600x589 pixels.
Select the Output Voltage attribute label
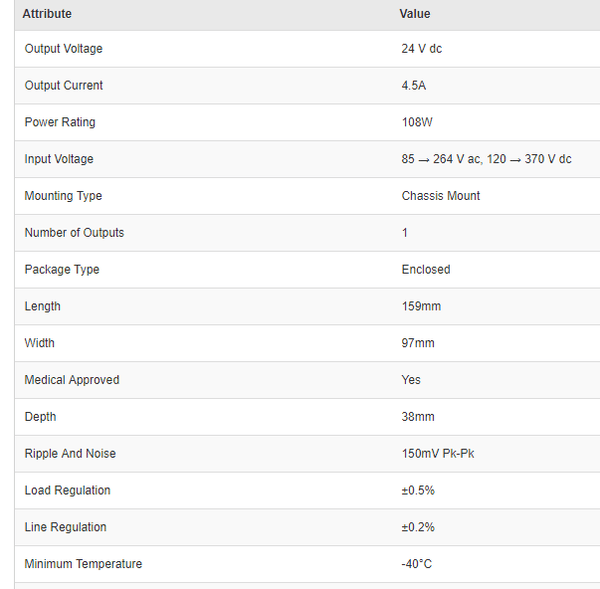(x=63, y=49)
